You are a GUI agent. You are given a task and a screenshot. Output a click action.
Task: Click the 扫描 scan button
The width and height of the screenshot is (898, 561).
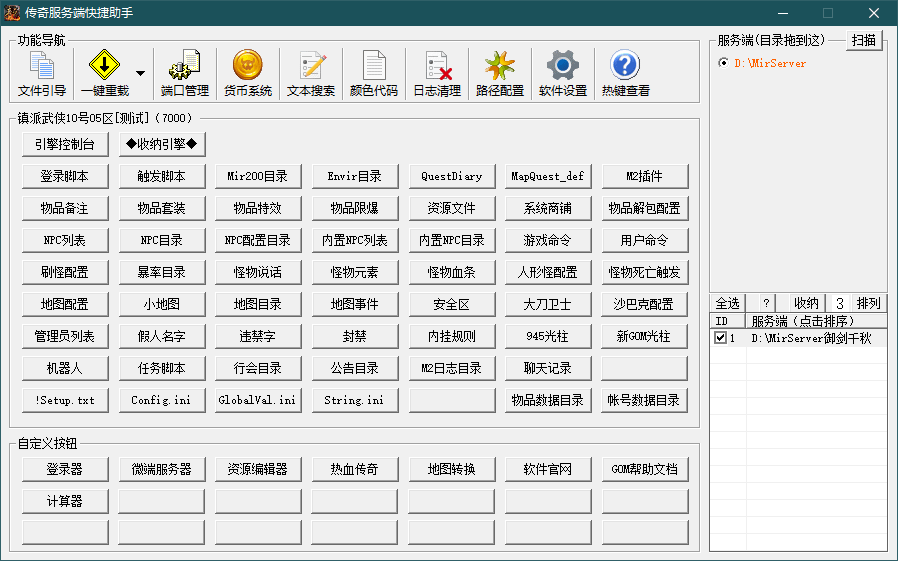[x=864, y=40]
